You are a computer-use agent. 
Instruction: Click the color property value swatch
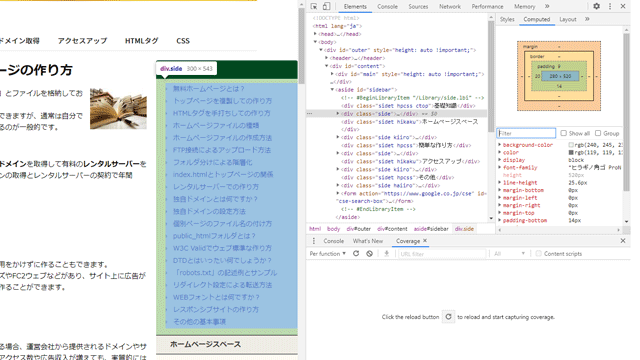(x=571, y=152)
